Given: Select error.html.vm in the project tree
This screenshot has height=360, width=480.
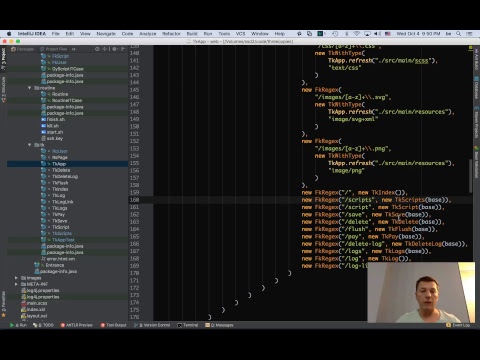Looking at the screenshot, I should click(61, 259).
